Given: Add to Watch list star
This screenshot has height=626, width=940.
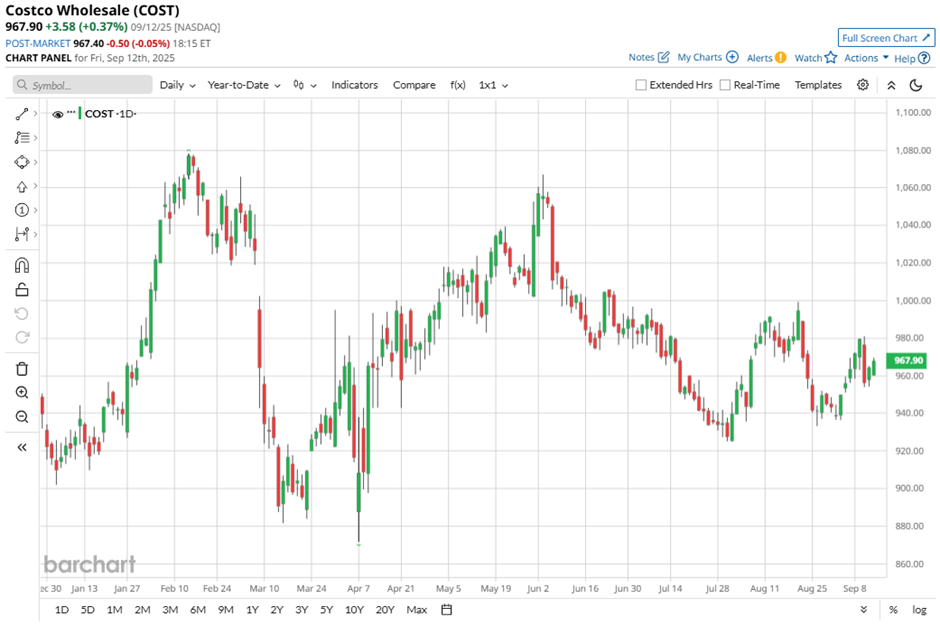Looking at the screenshot, I should tap(815, 58).
